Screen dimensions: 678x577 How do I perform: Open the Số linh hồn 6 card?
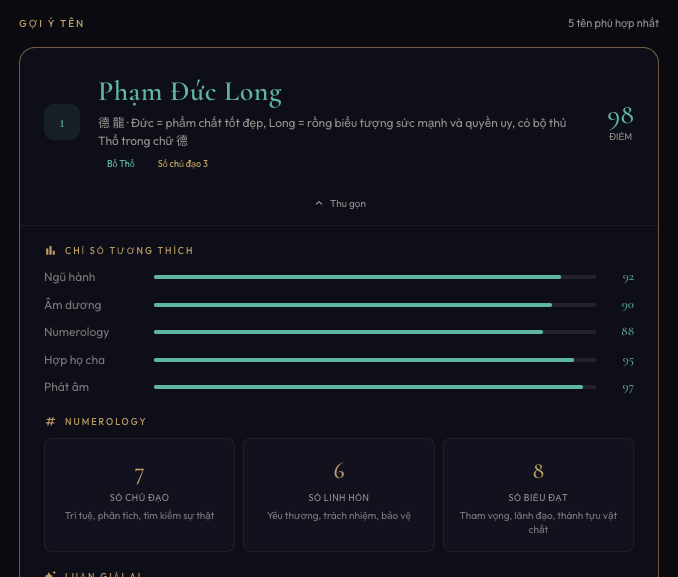[x=339, y=494]
